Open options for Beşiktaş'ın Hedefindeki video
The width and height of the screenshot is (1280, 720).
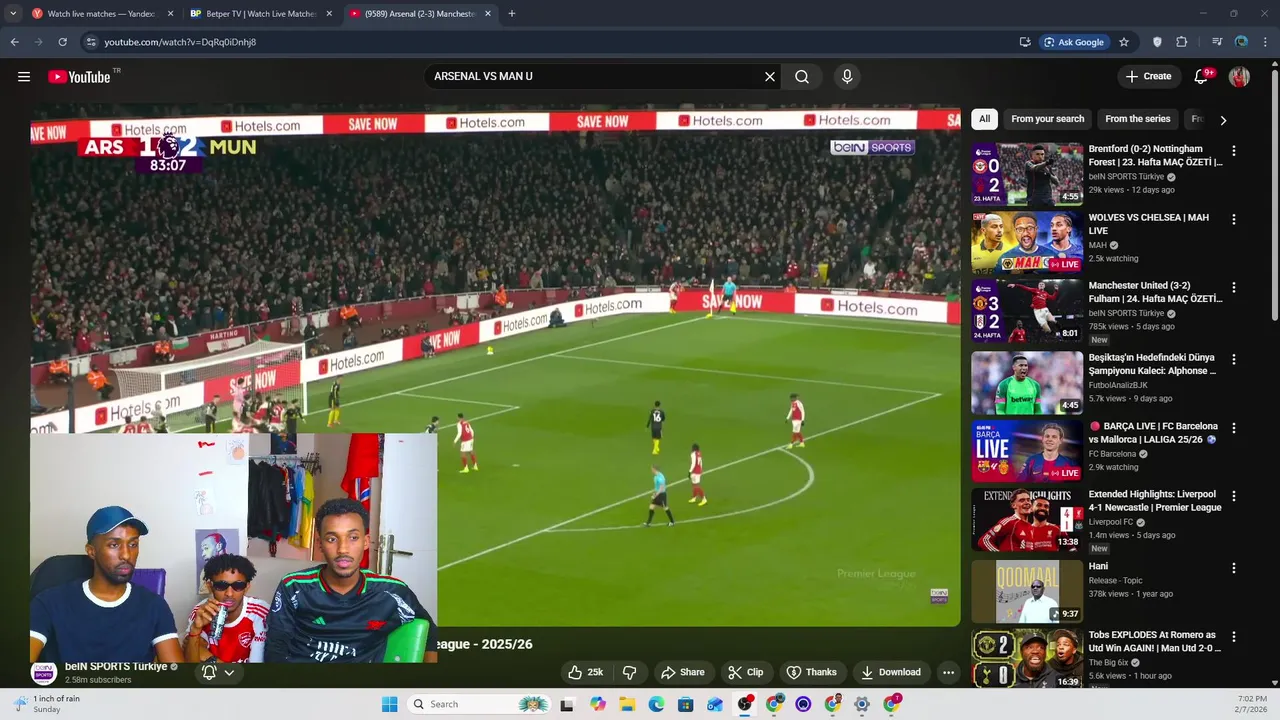pyautogui.click(x=1233, y=359)
